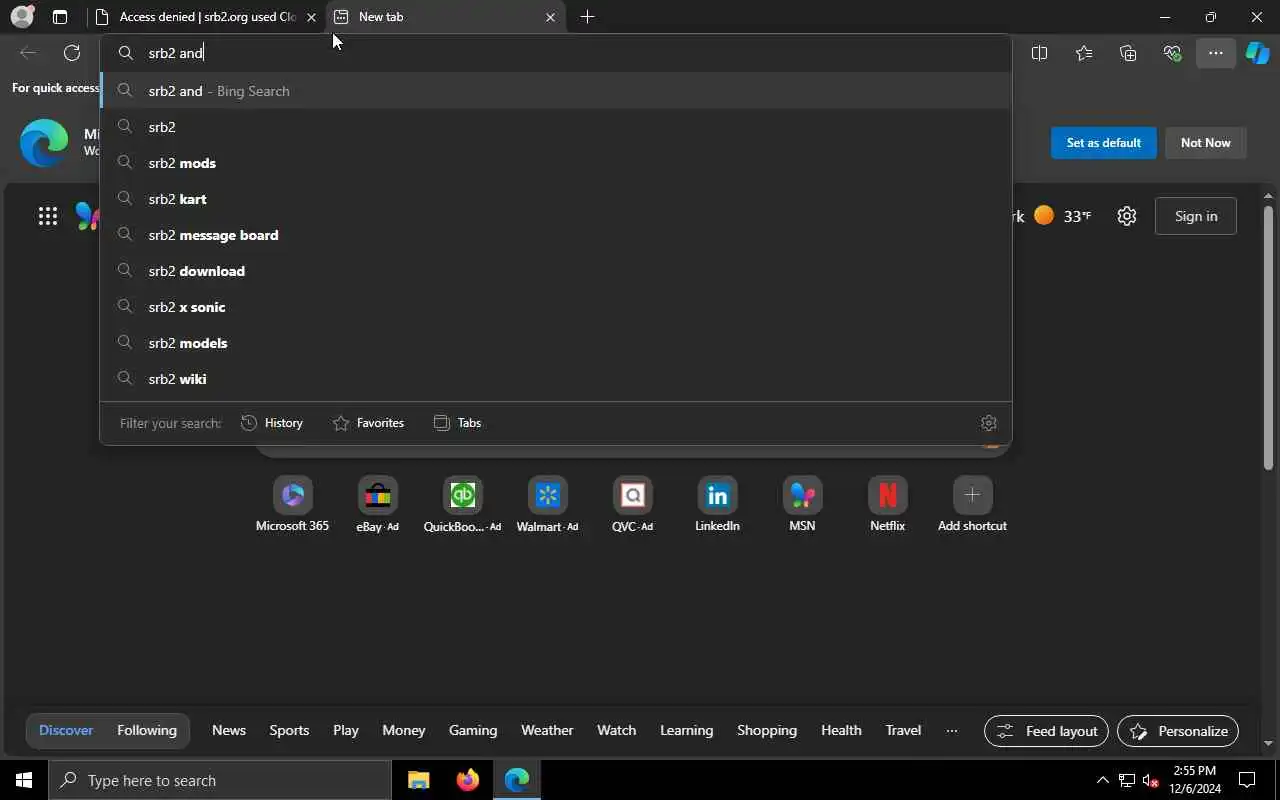The image size is (1280, 800).
Task: Open the Windows Start menu
Action: point(24,780)
